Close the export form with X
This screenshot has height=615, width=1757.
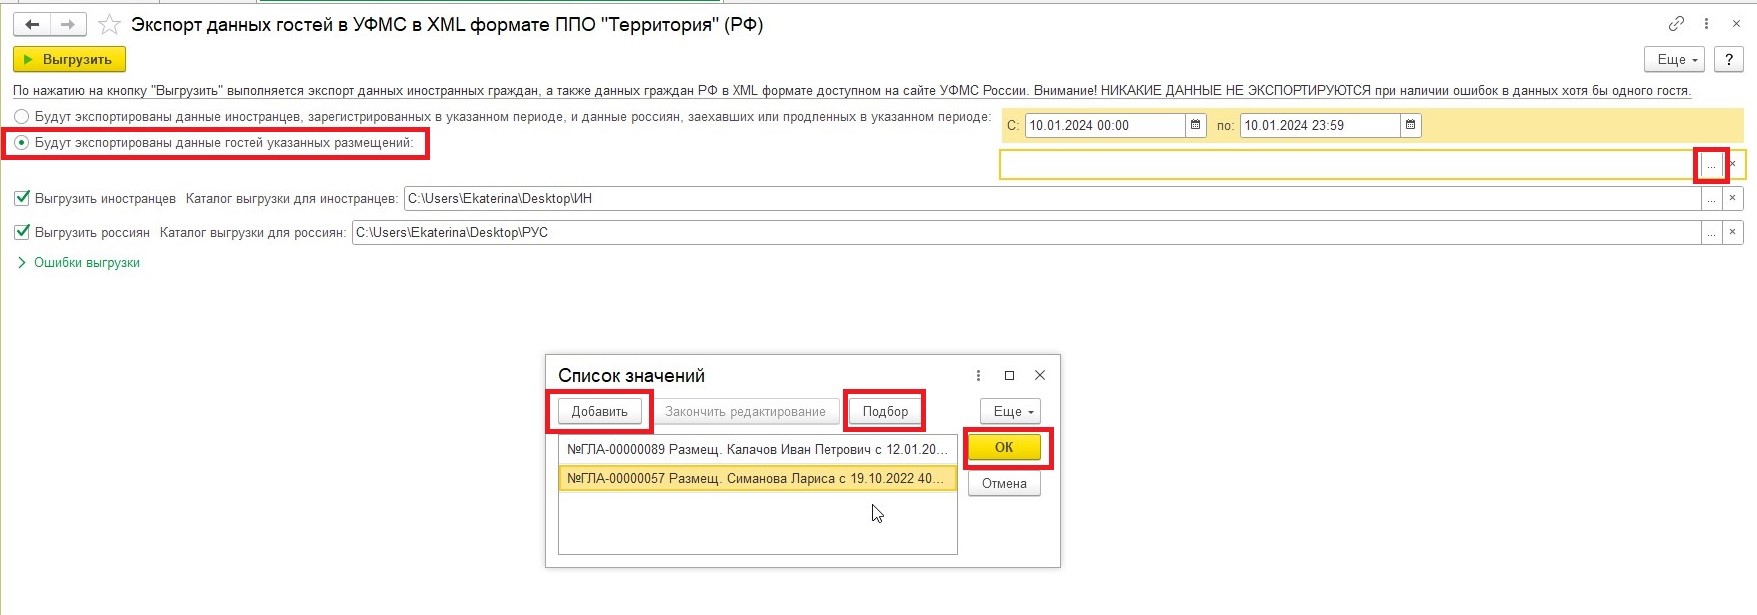pos(1736,24)
